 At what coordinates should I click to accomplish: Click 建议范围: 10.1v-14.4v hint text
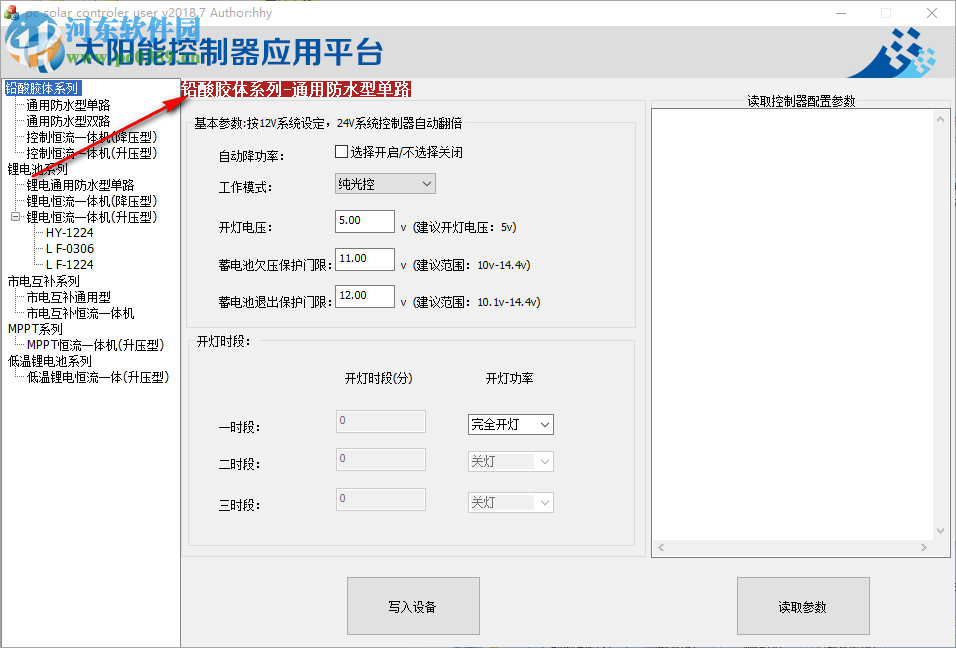476,302
